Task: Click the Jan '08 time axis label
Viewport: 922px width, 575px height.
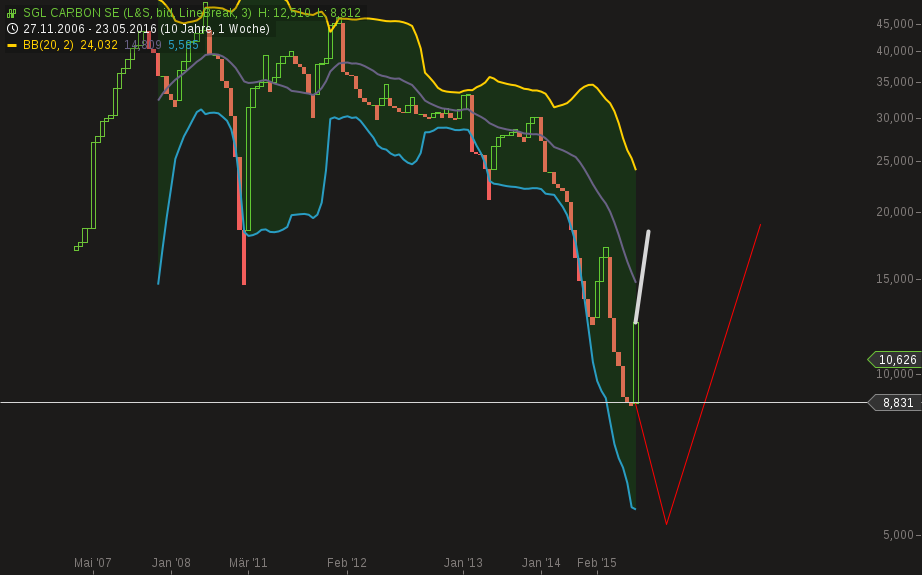Action: click(x=171, y=563)
